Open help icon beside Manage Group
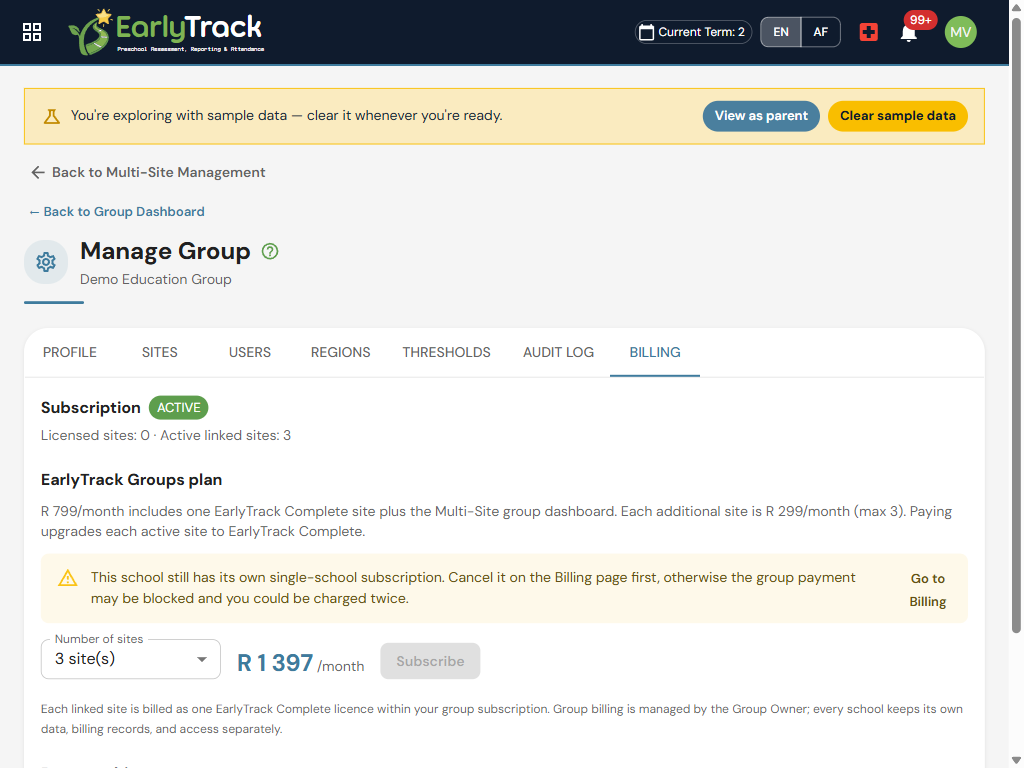1024x768 pixels. pos(270,251)
